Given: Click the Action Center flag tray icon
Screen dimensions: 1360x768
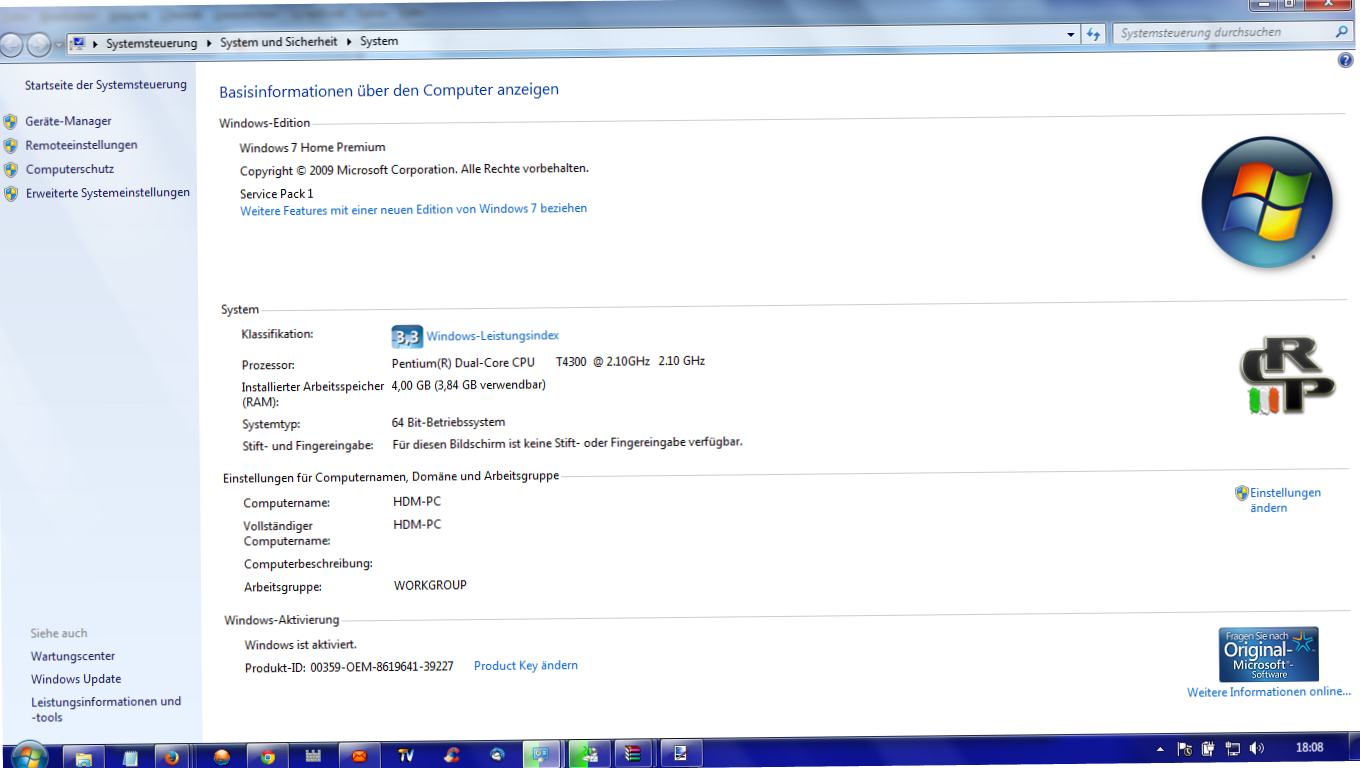Looking at the screenshot, I should tap(1185, 748).
